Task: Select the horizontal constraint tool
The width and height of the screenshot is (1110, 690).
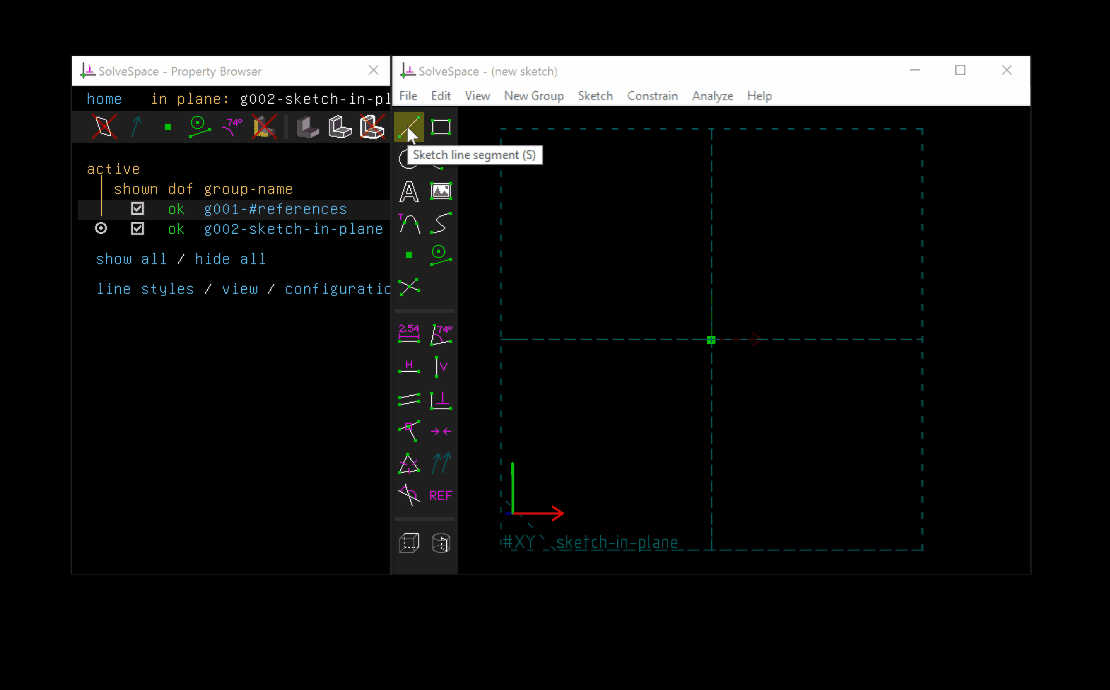Action: point(409,366)
